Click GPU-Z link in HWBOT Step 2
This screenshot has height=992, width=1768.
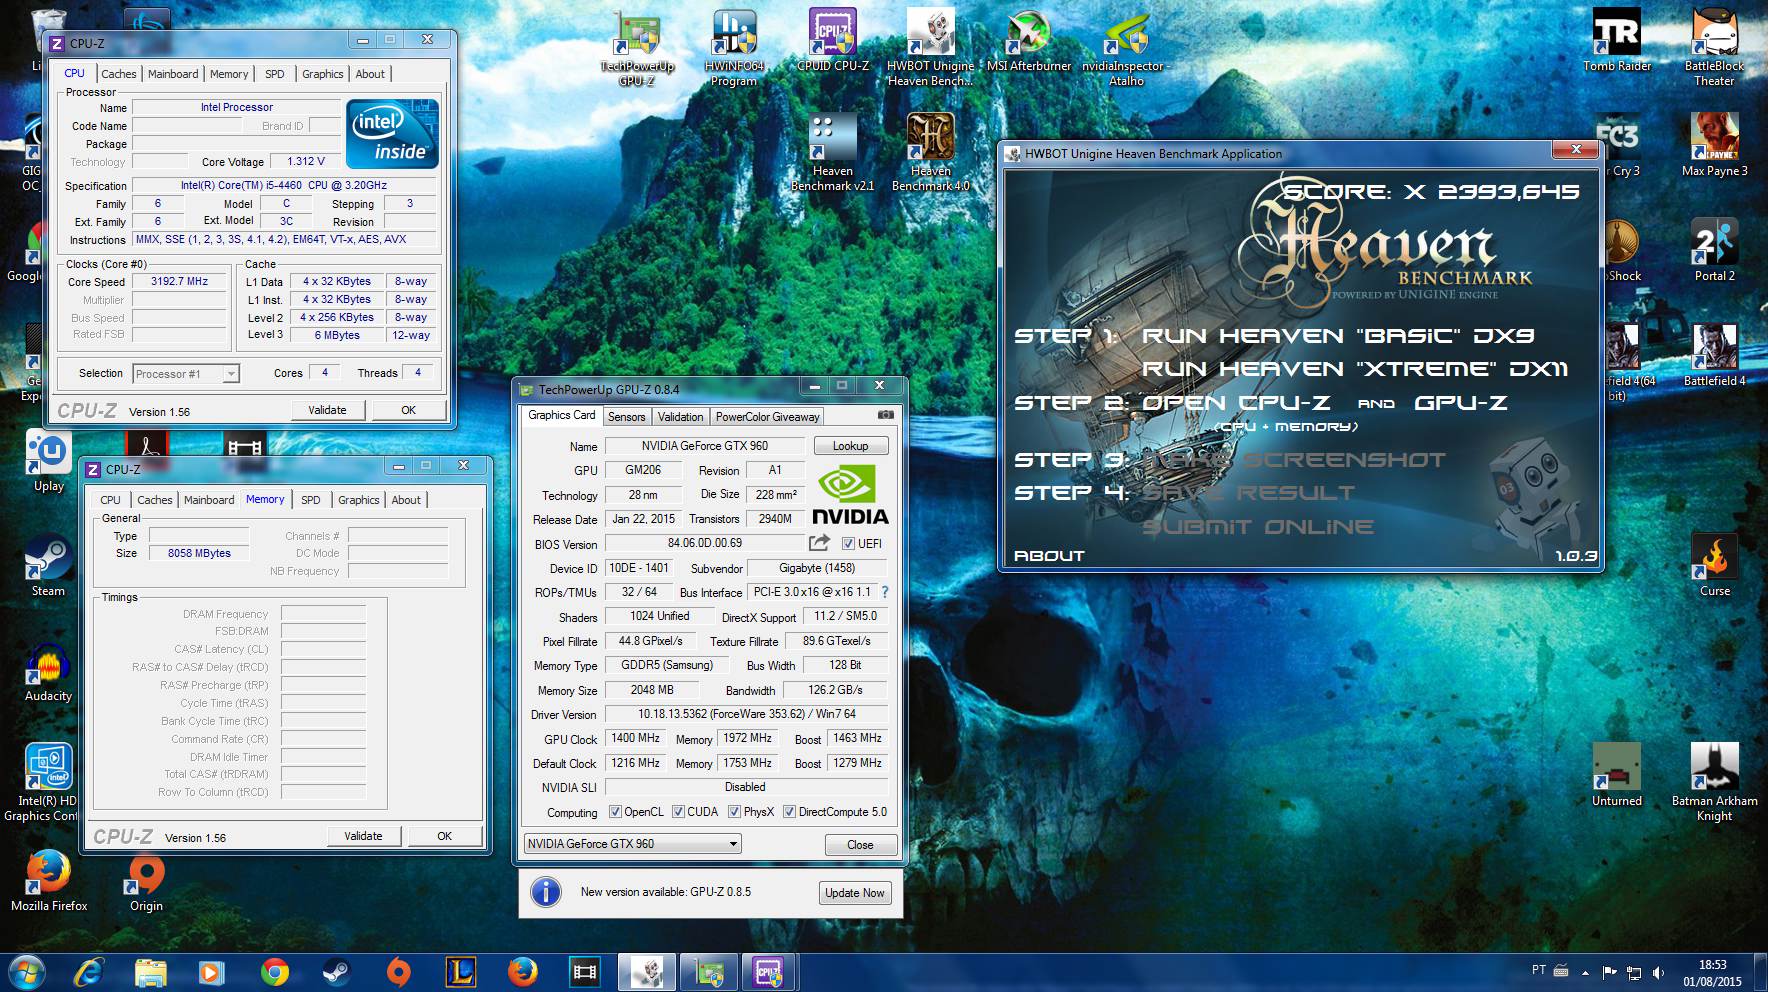pyautogui.click(x=1460, y=403)
